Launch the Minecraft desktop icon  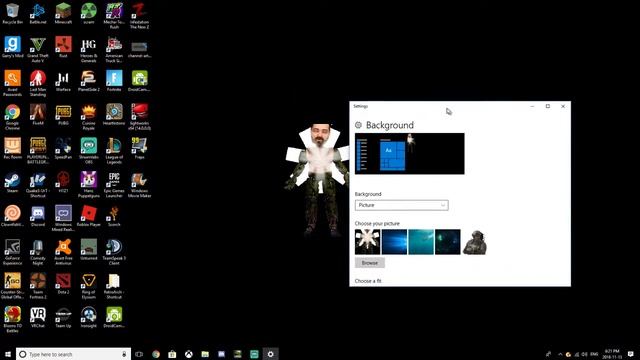63,13
